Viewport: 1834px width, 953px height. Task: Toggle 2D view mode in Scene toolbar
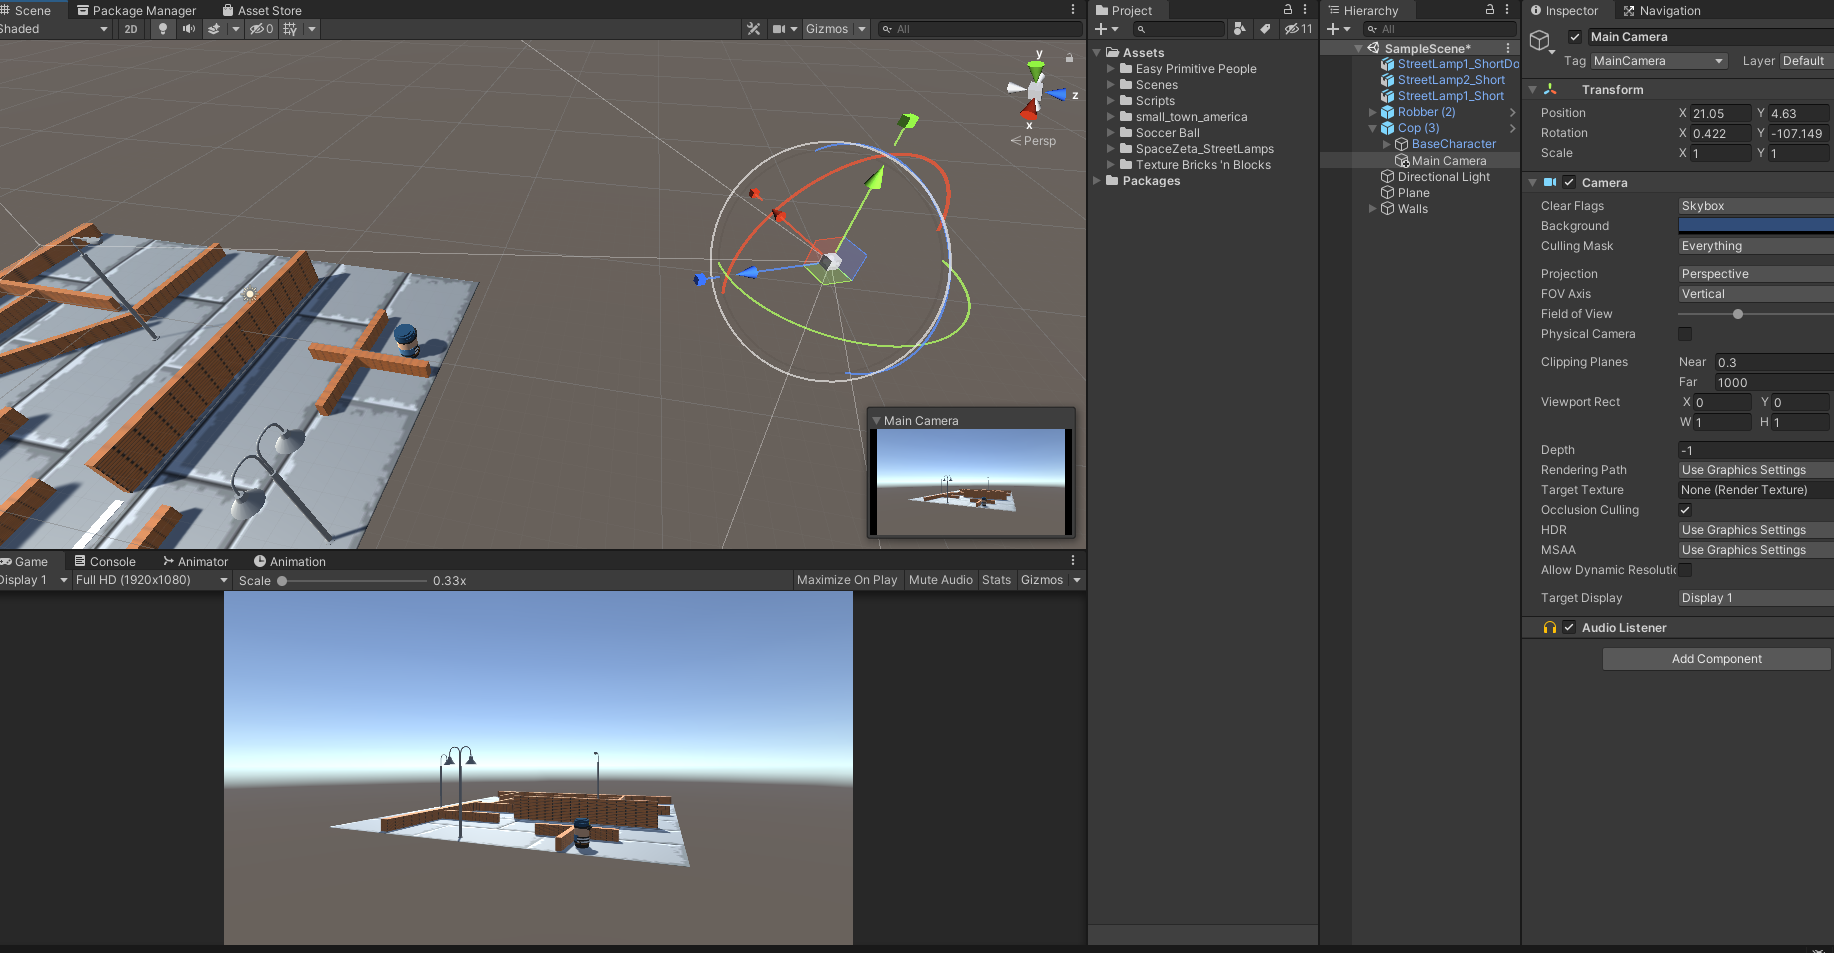130,29
